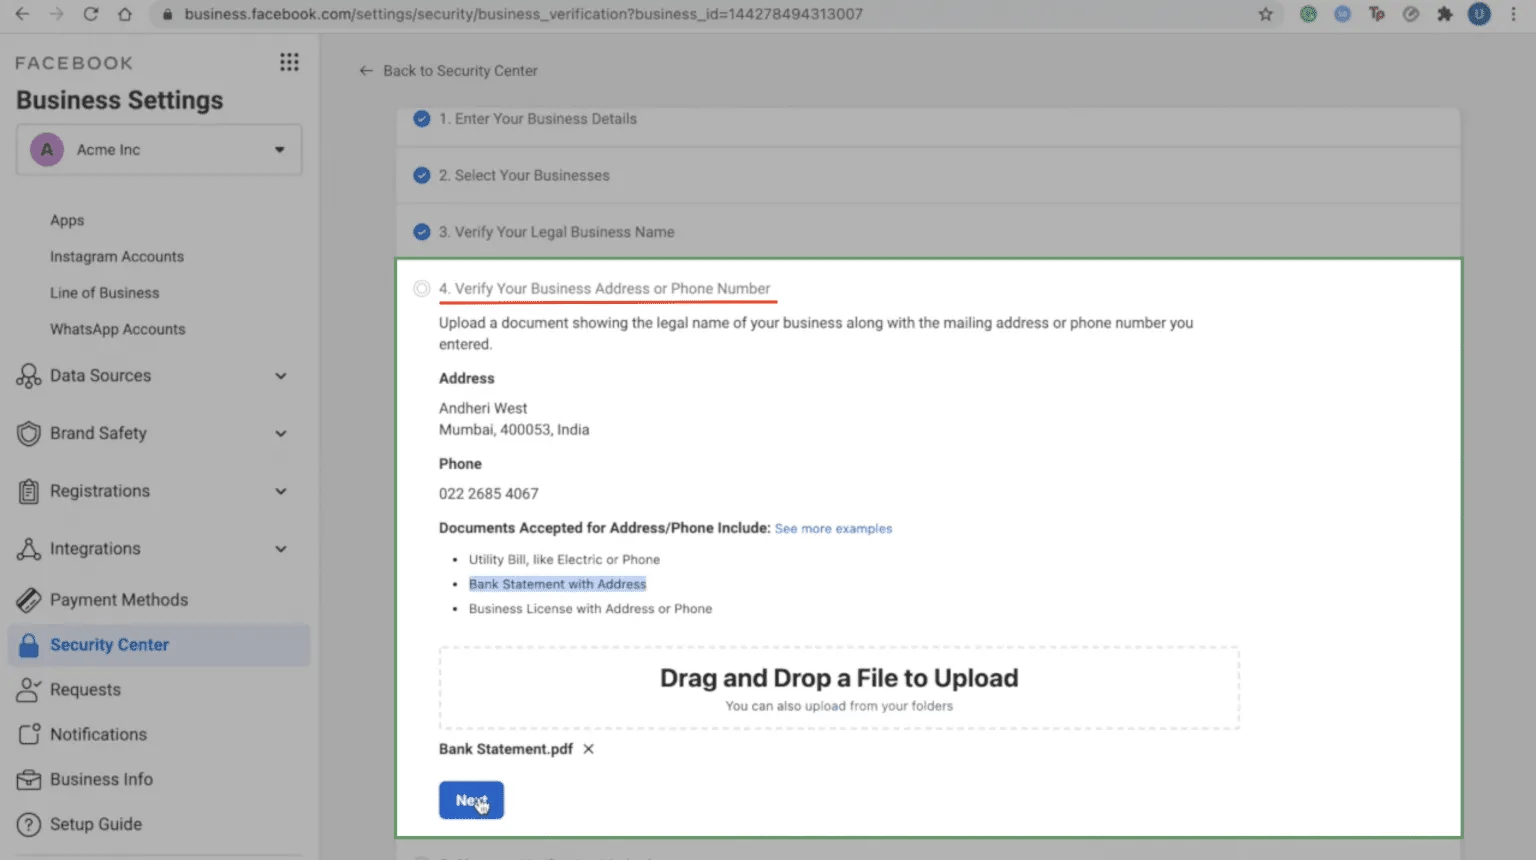Screen dimensions: 1536x860
Task: Click the Notifications sidebar icon
Action: point(29,734)
